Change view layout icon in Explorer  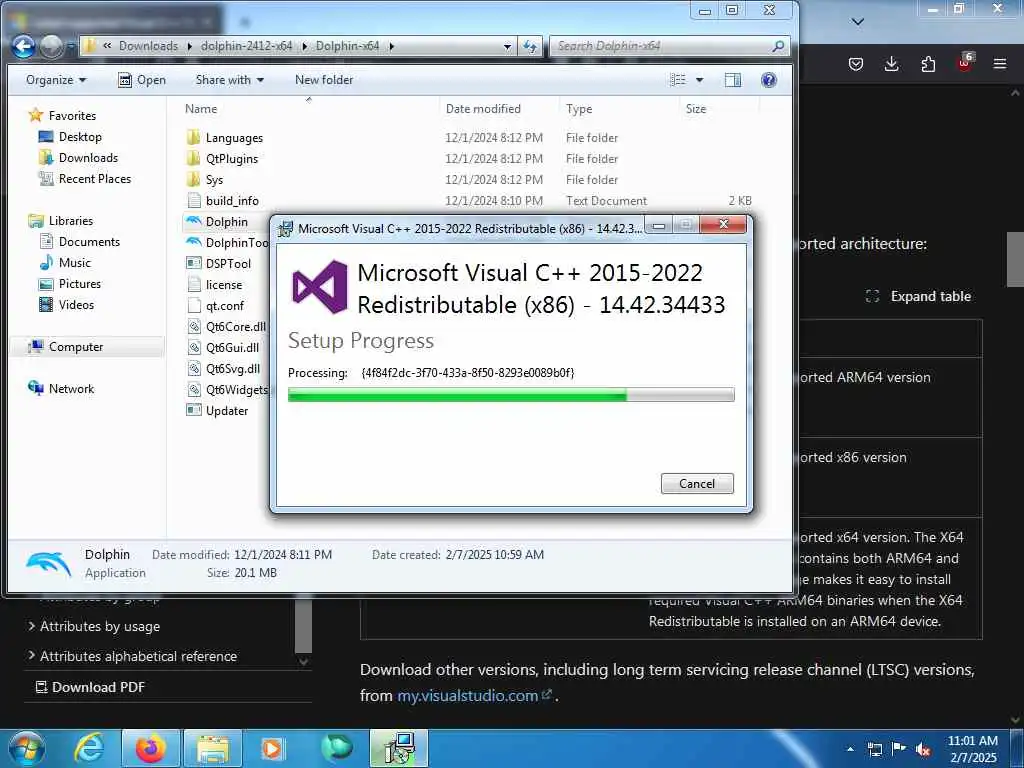pos(678,80)
